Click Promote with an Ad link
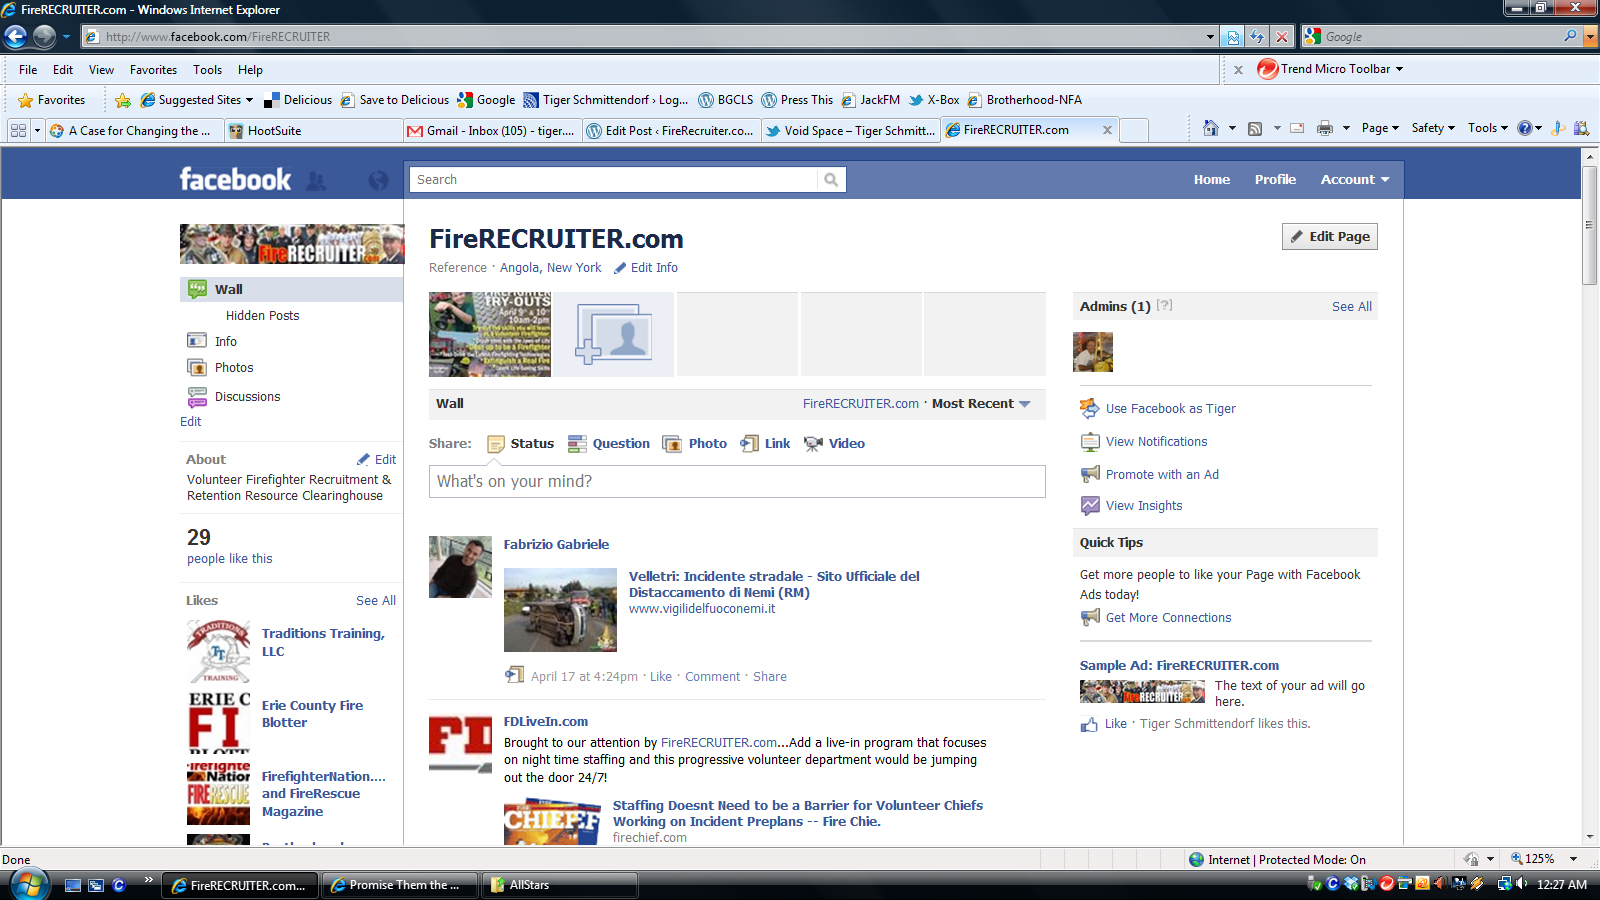This screenshot has height=900, width=1600. tap(1162, 475)
